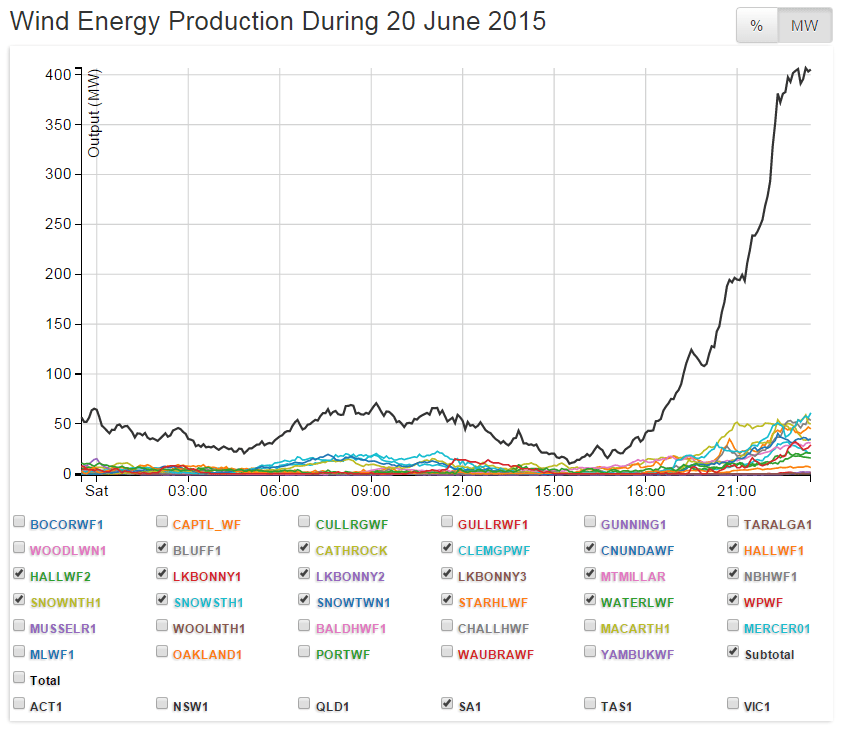Uncheck the WPWF wind farm checkbox
Image resolution: width=844 pixels, height=729 pixels.
point(735,600)
